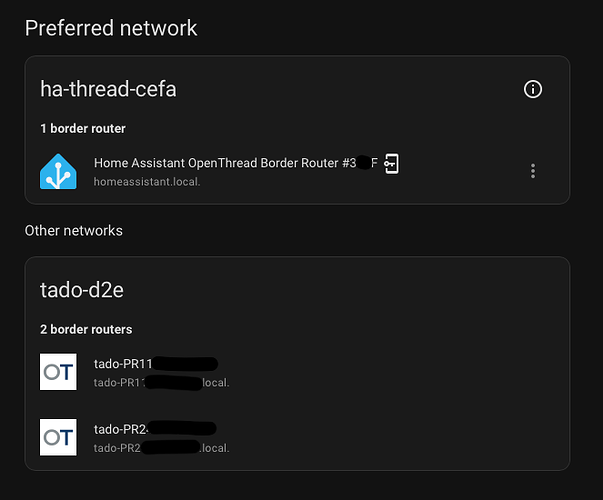The height and width of the screenshot is (500, 603).
Task: Click the "2 border routers" label
Action: pyautogui.click(x=86, y=329)
